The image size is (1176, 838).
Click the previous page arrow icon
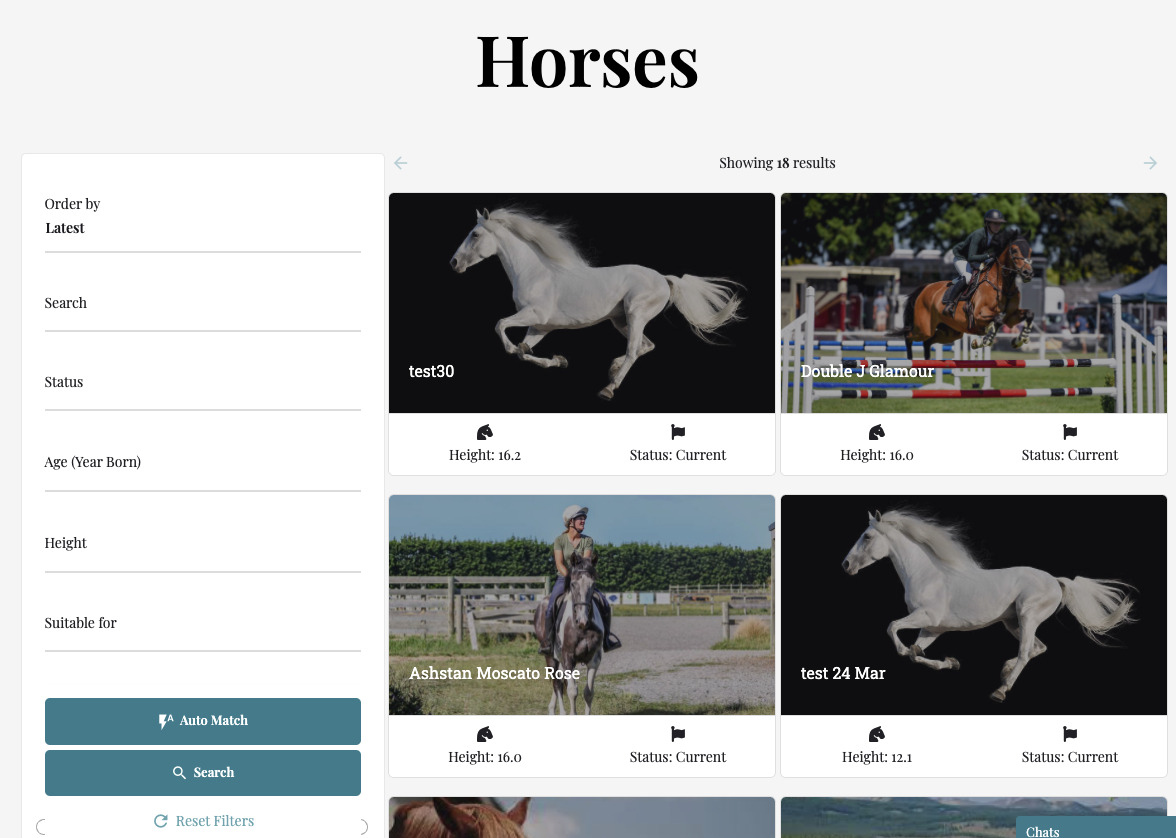coord(401,163)
